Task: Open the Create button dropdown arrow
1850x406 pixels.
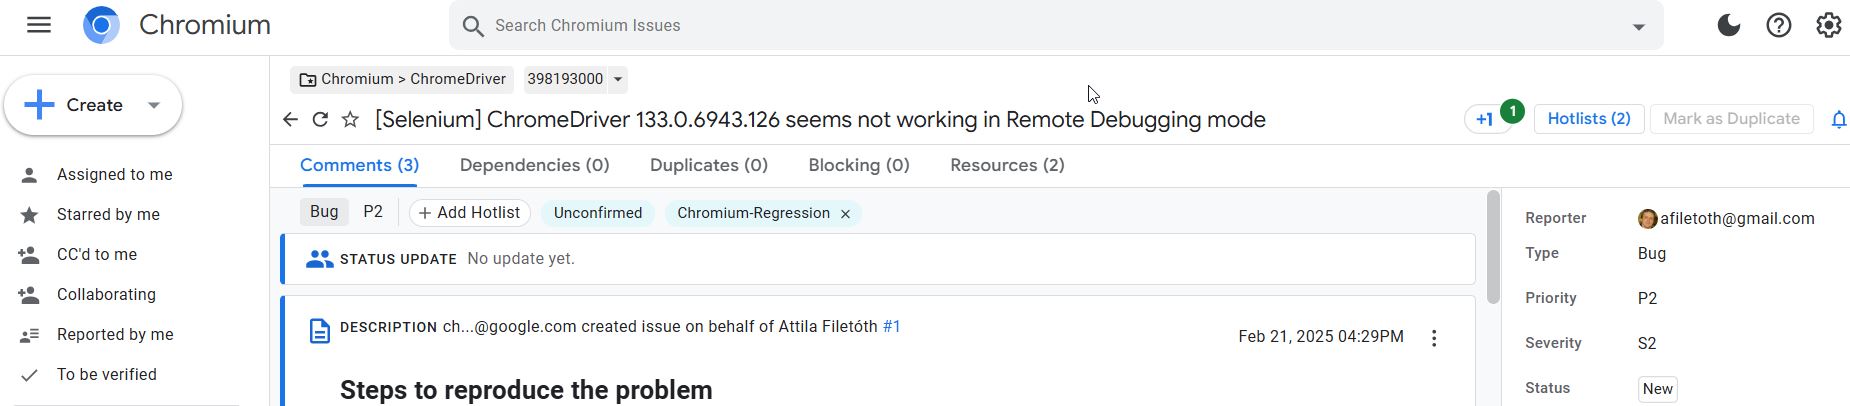Action: tap(154, 105)
